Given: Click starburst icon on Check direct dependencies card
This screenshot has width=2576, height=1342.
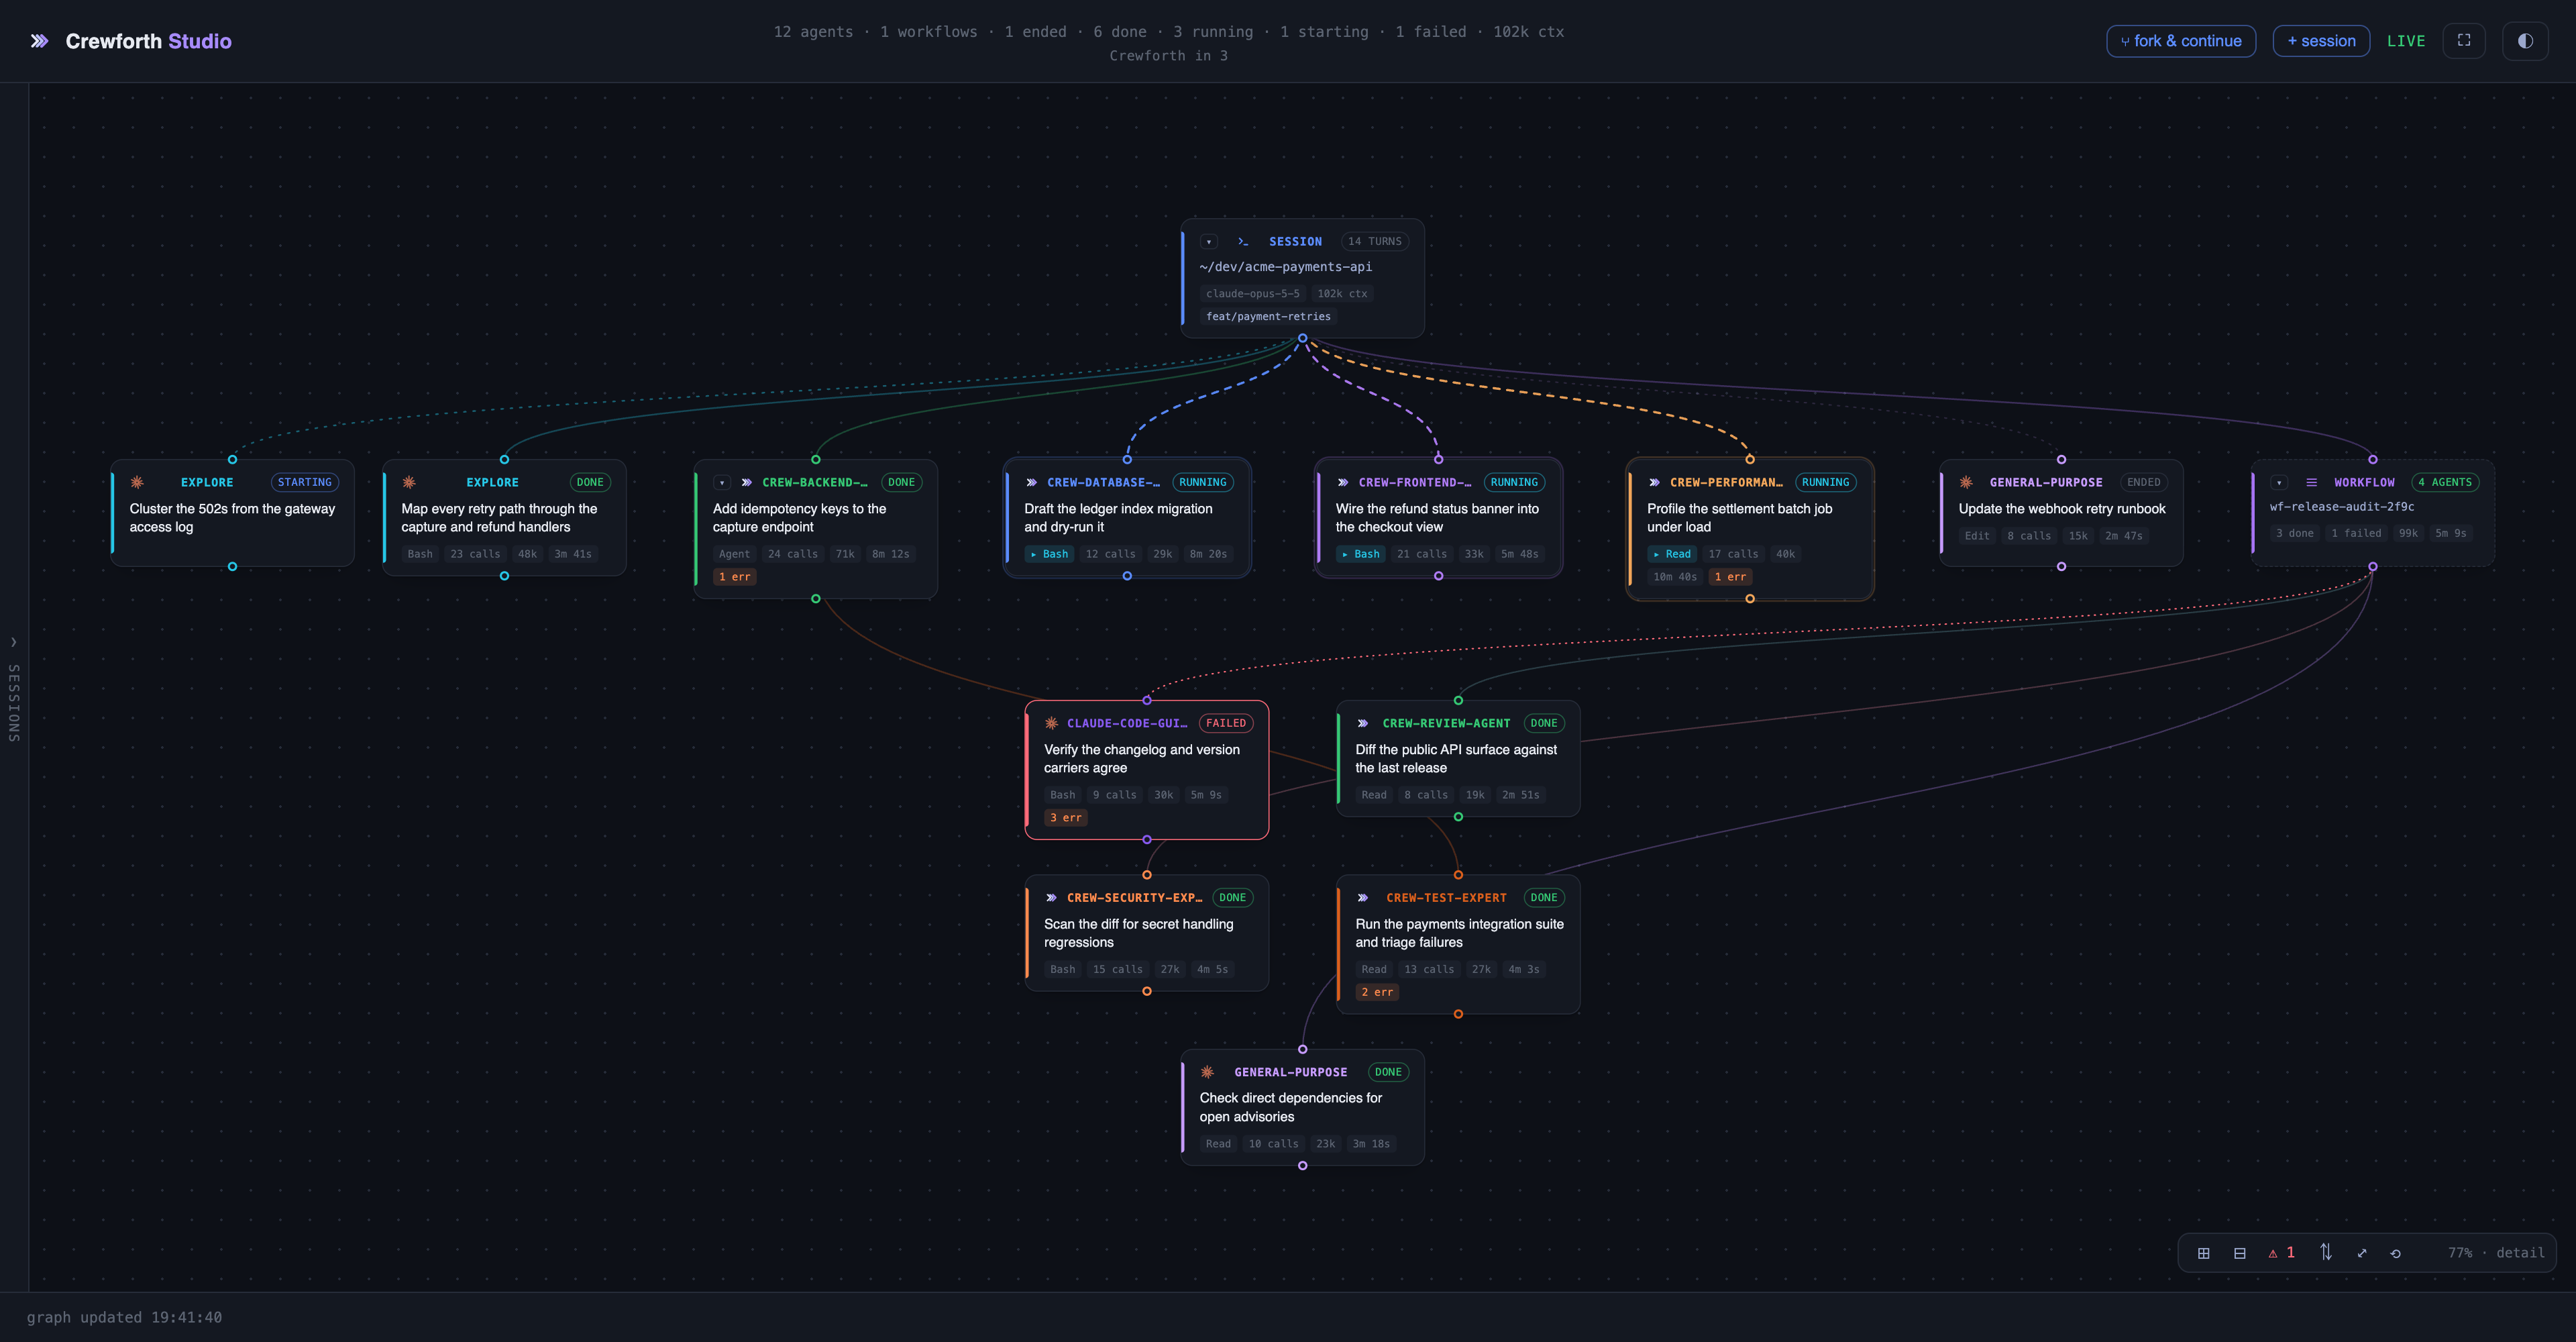Looking at the screenshot, I should (1207, 1073).
